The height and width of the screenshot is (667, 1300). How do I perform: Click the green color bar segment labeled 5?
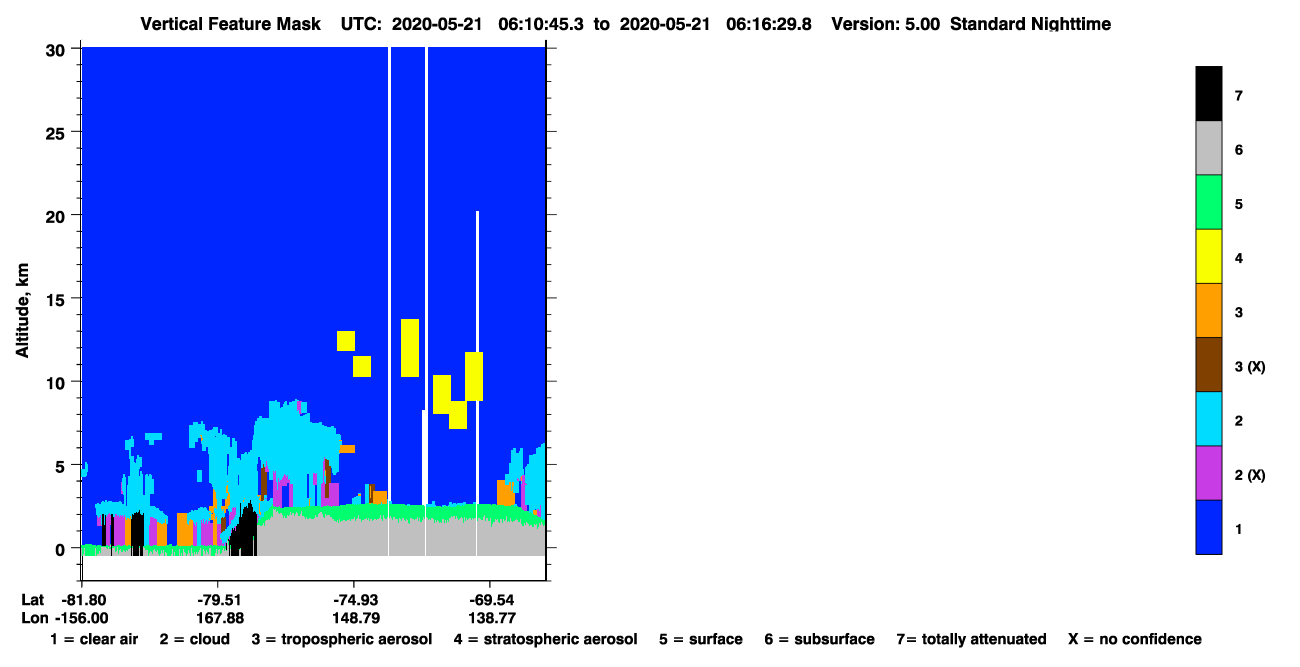point(1208,202)
